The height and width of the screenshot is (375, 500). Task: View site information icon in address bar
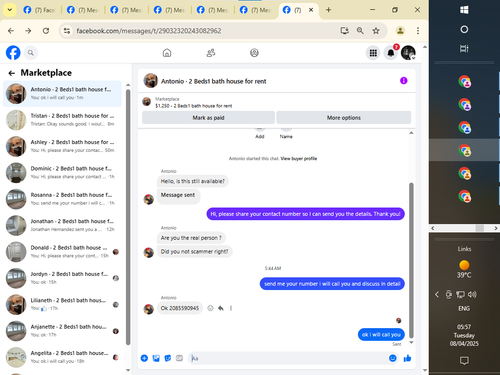point(67,31)
